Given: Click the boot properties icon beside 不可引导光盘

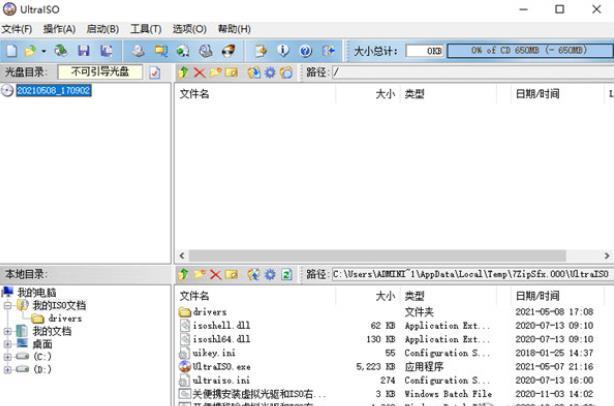Looking at the screenshot, I should [x=155, y=72].
